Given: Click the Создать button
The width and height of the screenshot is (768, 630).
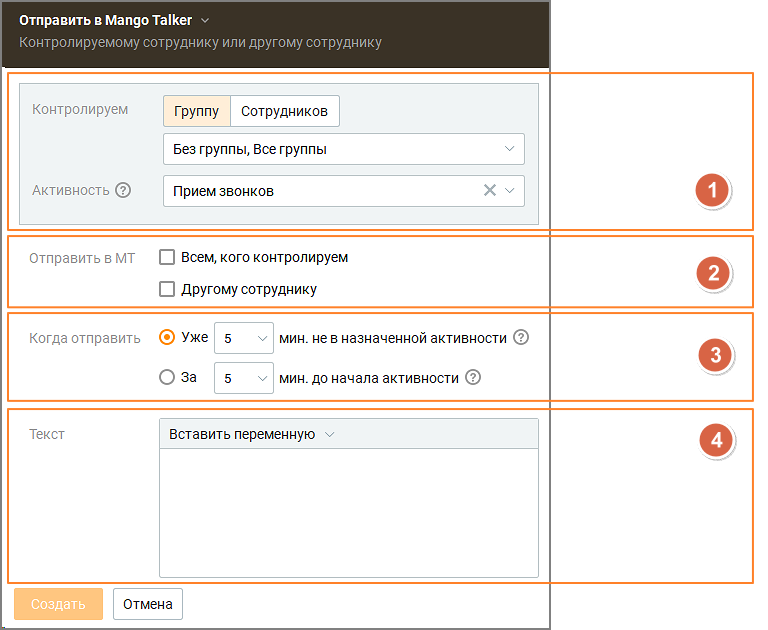Looking at the screenshot, I should (x=58, y=604).
